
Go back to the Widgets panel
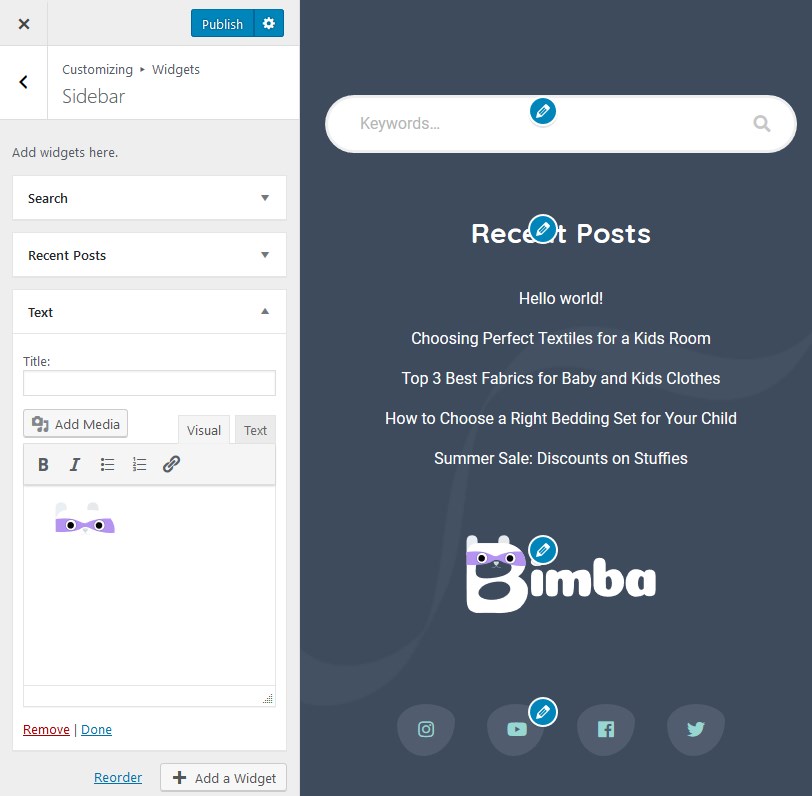(x=24, y=82)
